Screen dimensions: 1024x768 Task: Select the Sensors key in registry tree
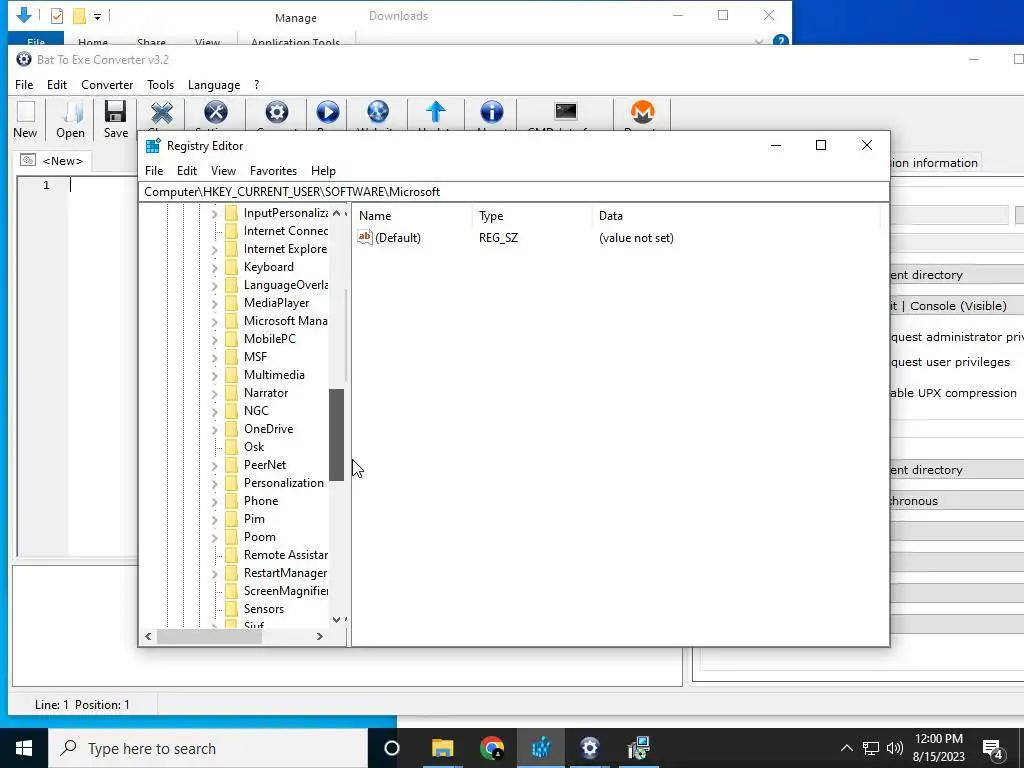264,609
